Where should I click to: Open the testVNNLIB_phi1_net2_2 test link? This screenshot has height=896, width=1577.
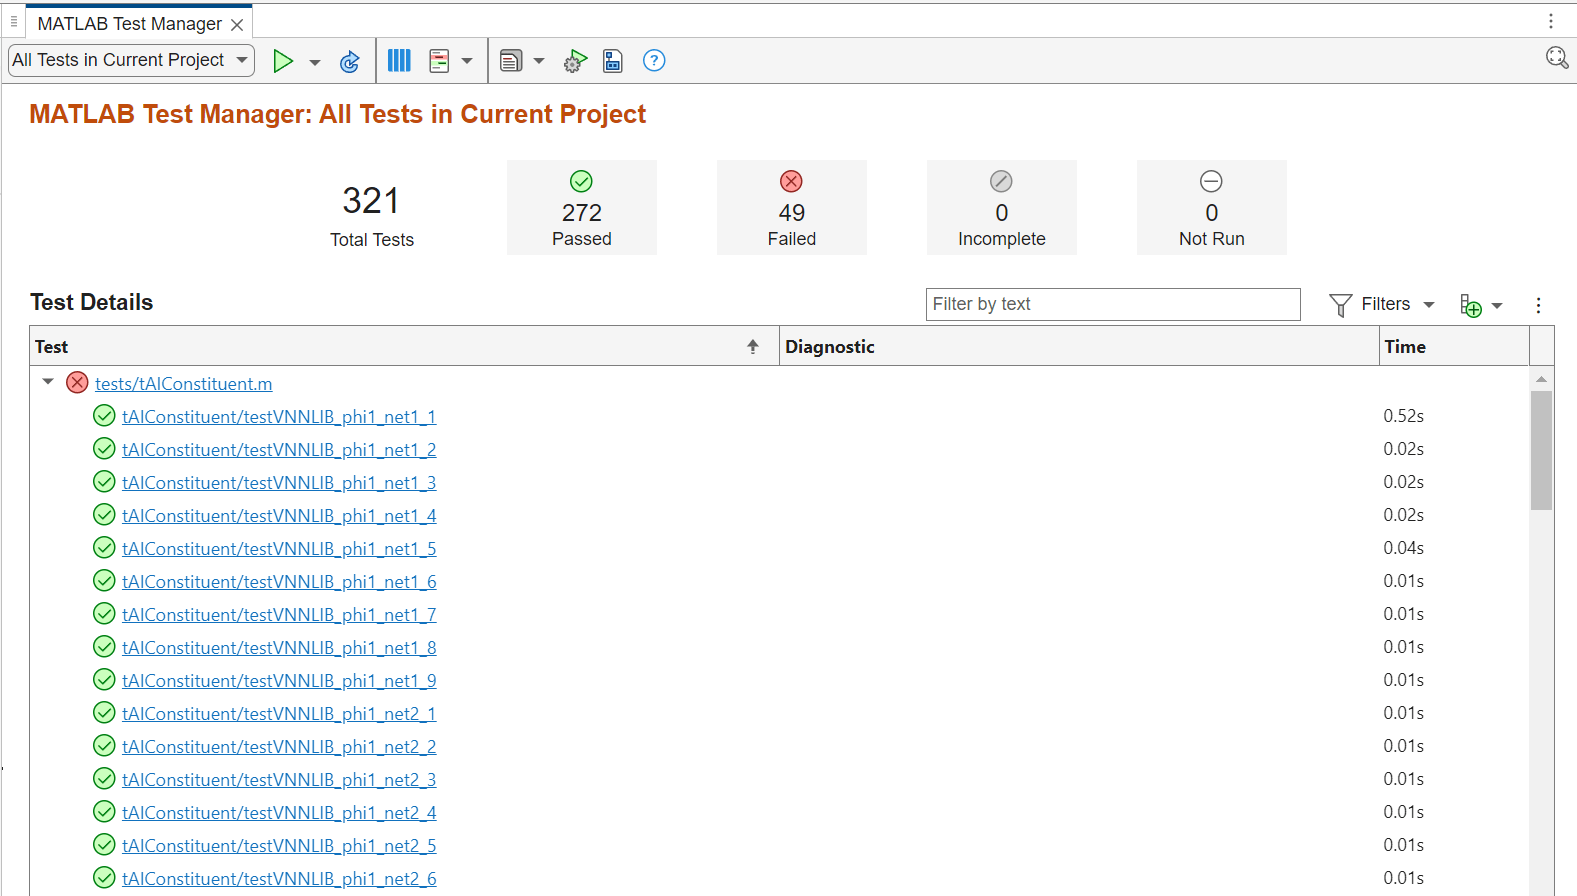[279, 747]
